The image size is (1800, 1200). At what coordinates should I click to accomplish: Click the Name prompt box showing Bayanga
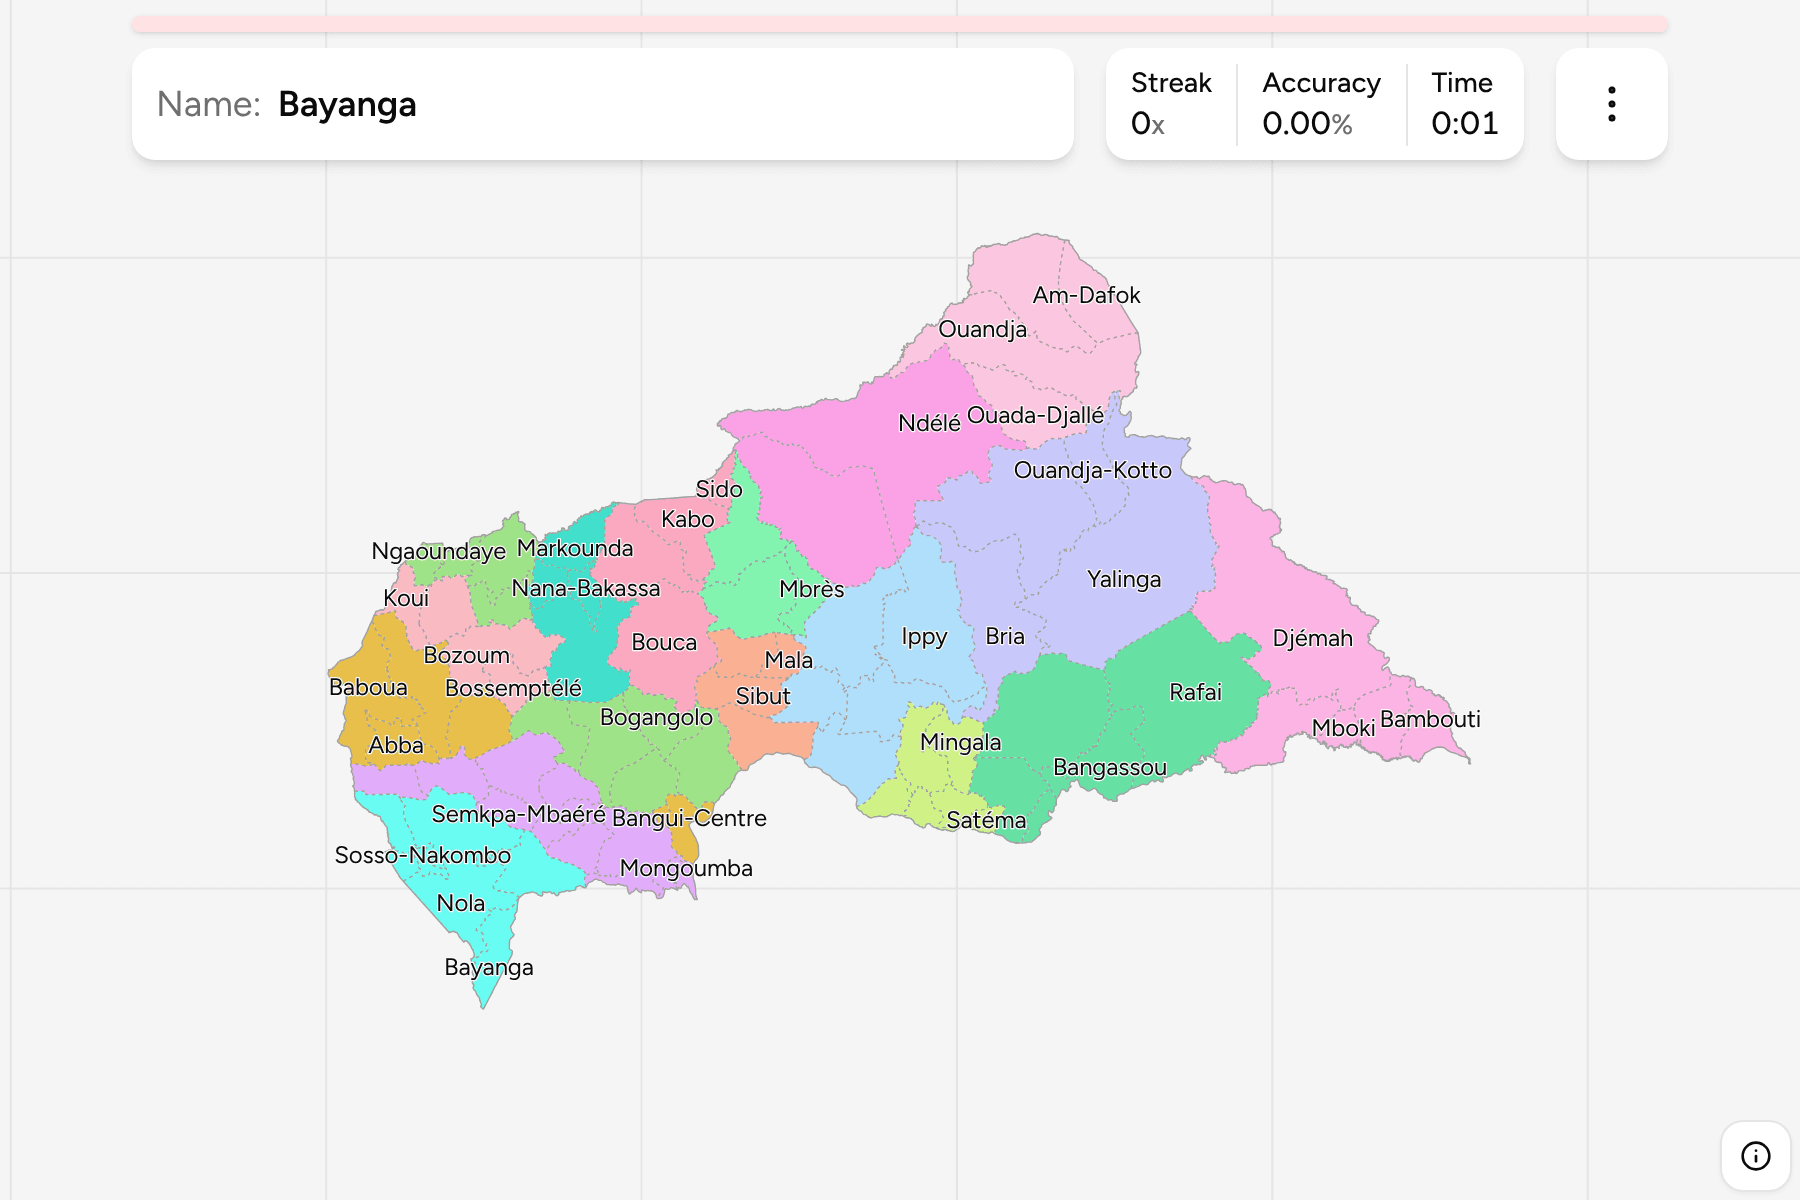[602, 104]
